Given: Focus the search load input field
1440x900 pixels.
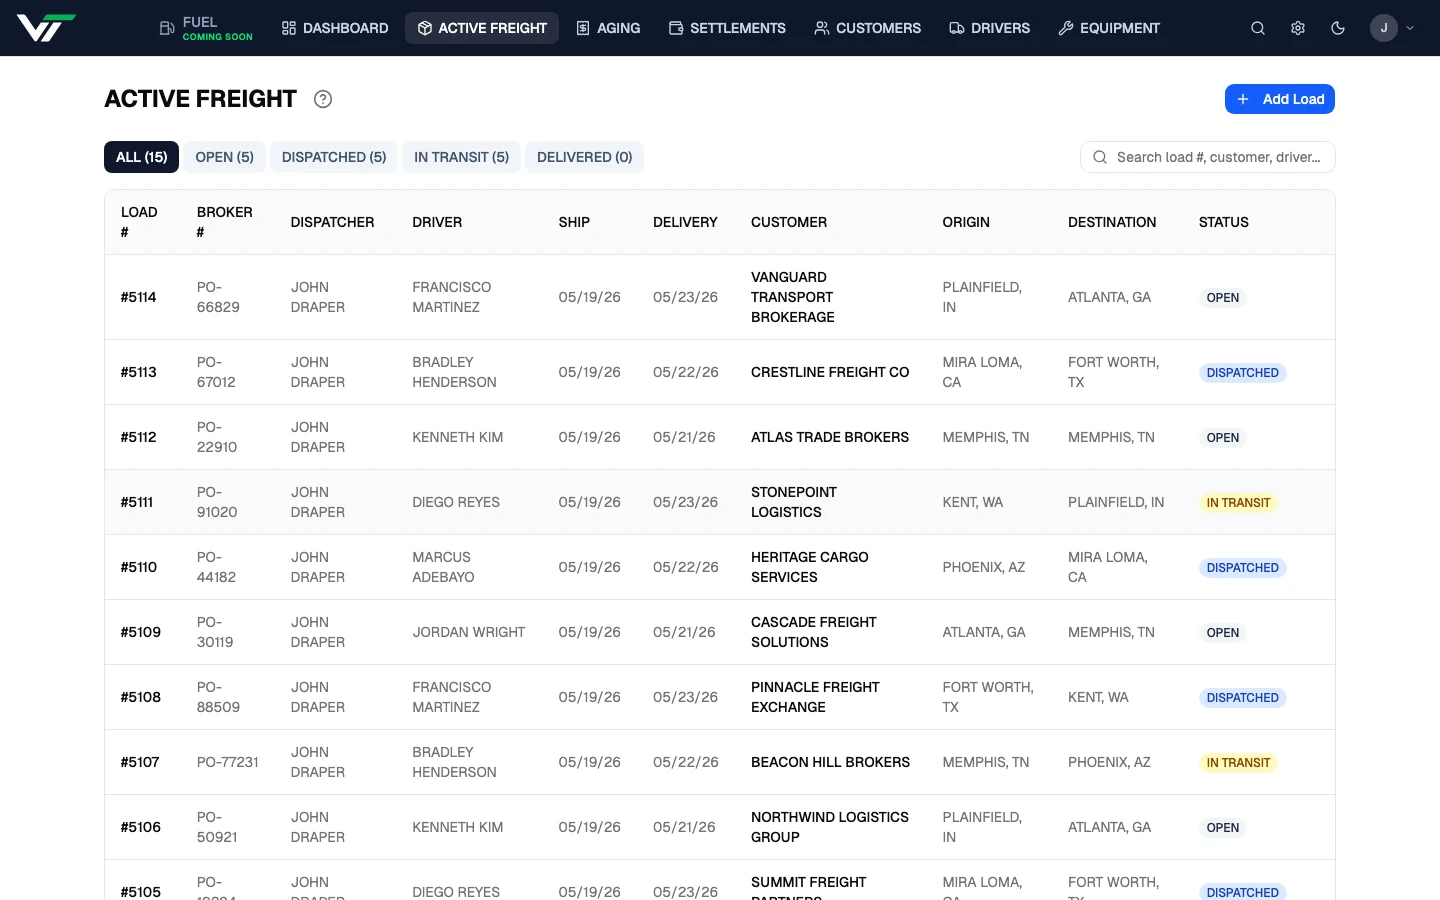Looking at the screenshot, I should [1208, 157].
